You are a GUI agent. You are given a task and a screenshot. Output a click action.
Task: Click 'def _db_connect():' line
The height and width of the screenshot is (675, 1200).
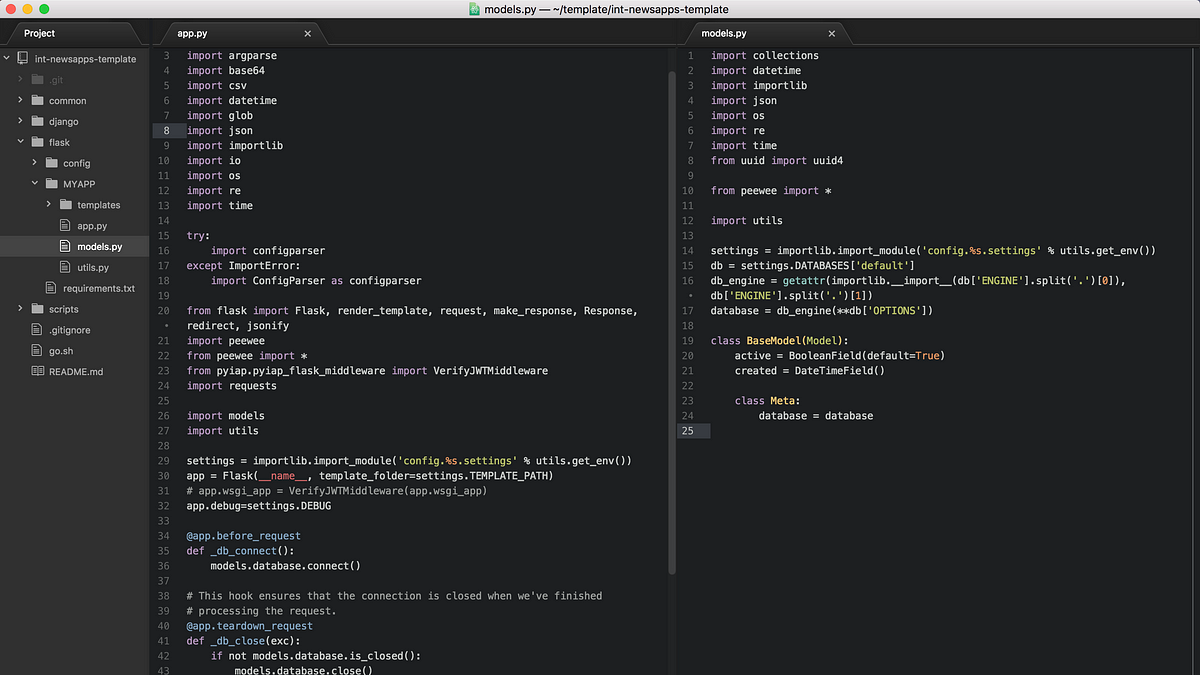(240, 551)
